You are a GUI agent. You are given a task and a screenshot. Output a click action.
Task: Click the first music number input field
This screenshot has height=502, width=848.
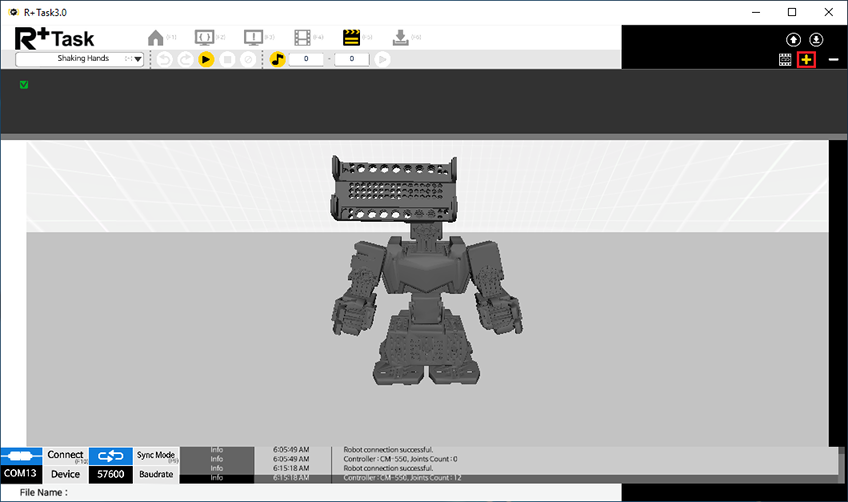click(x=307, y=60)
